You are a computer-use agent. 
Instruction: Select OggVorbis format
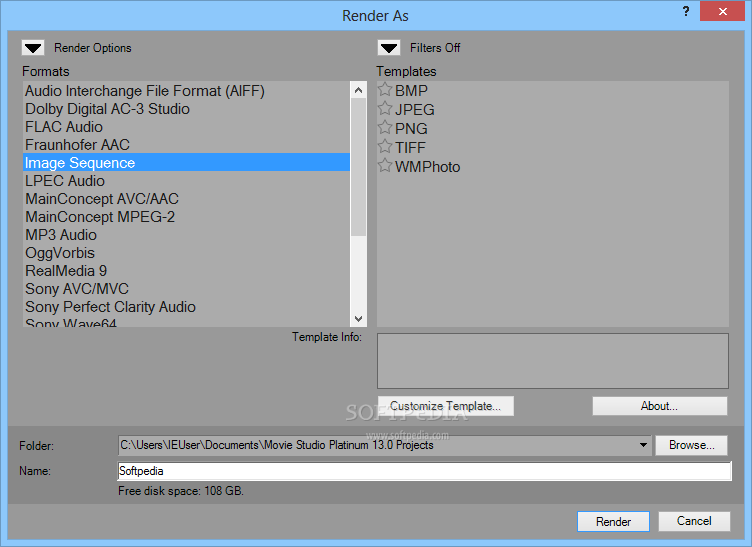click(187, 253)
